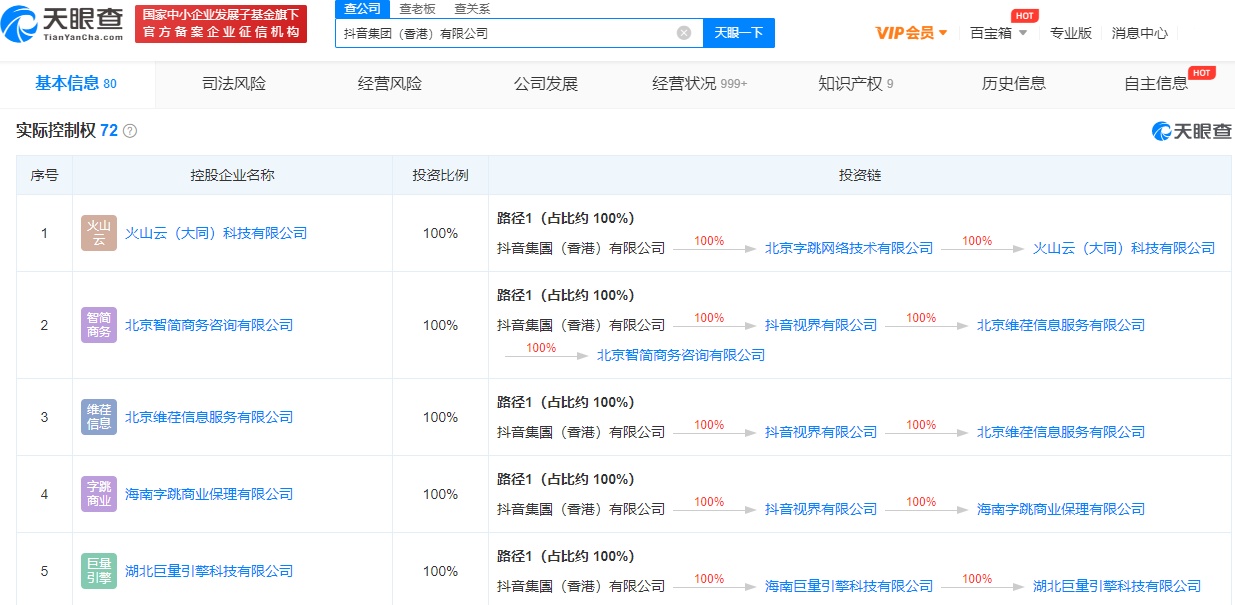Screen dimensions: 1235x605
Task: View the 知识产权 tab
Action: [856, 84]
